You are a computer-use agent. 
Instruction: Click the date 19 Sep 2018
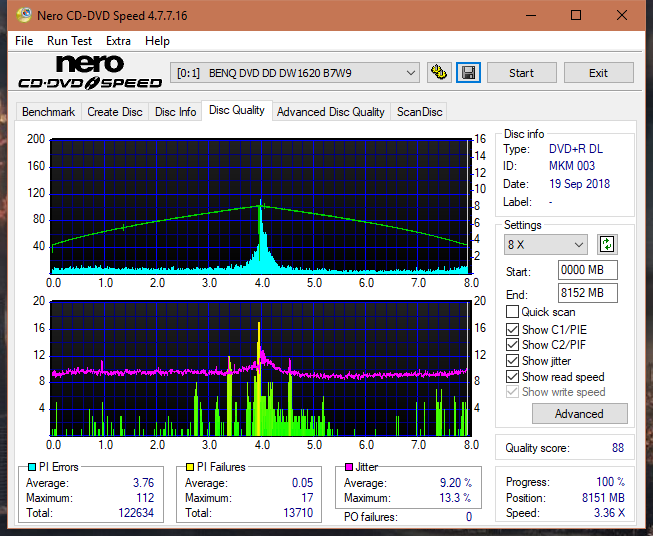(579, 184)
